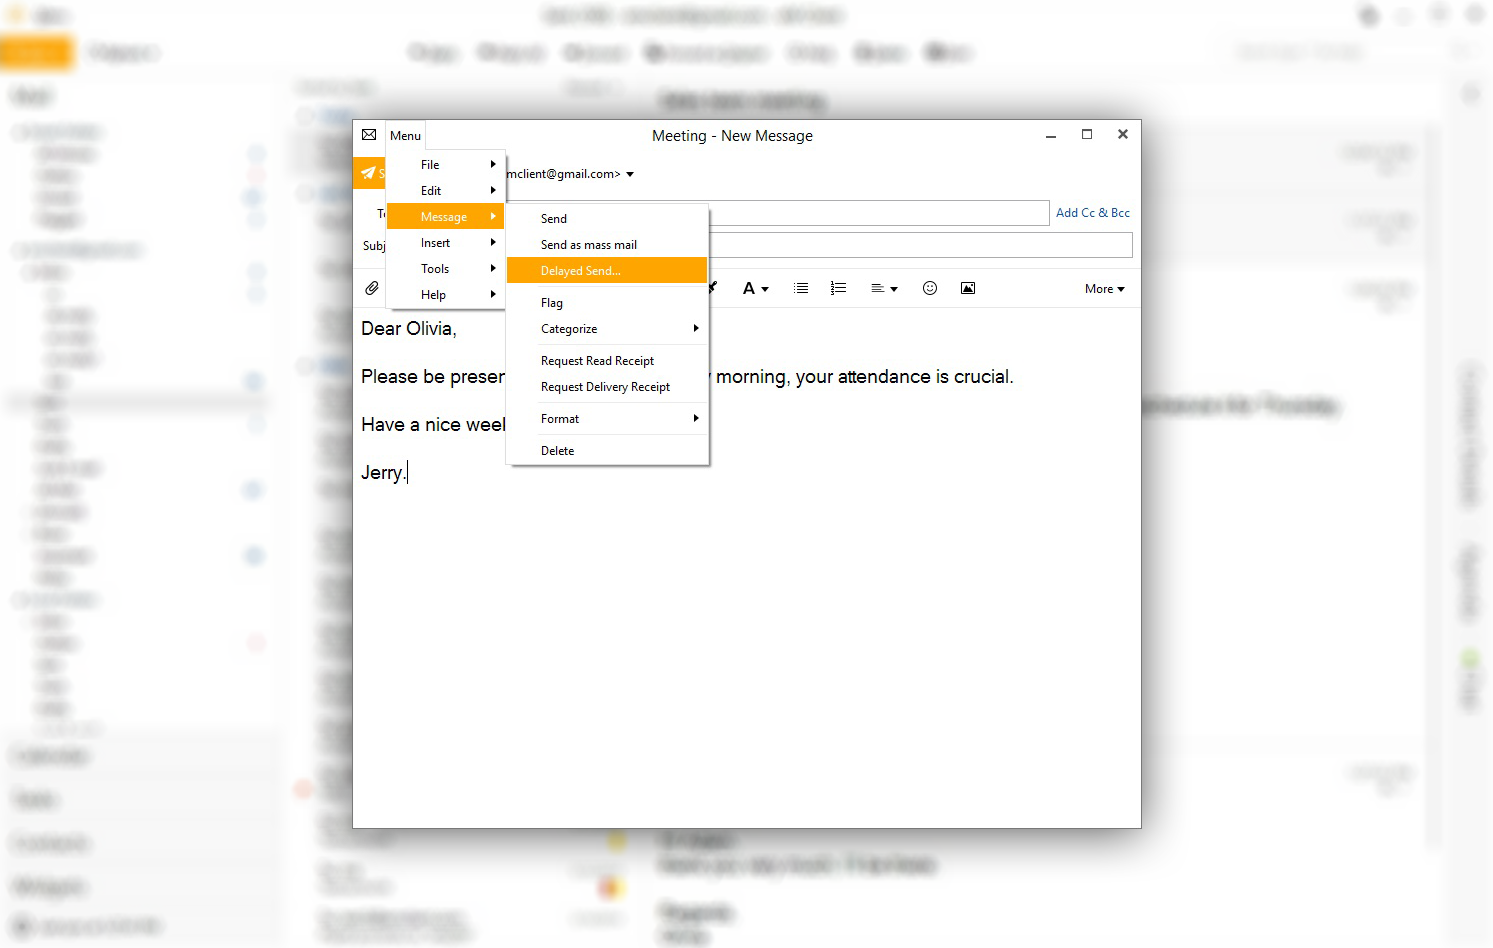Flag the message via the Message menu
Screen dimensions: 1493x948
[551, 302]
